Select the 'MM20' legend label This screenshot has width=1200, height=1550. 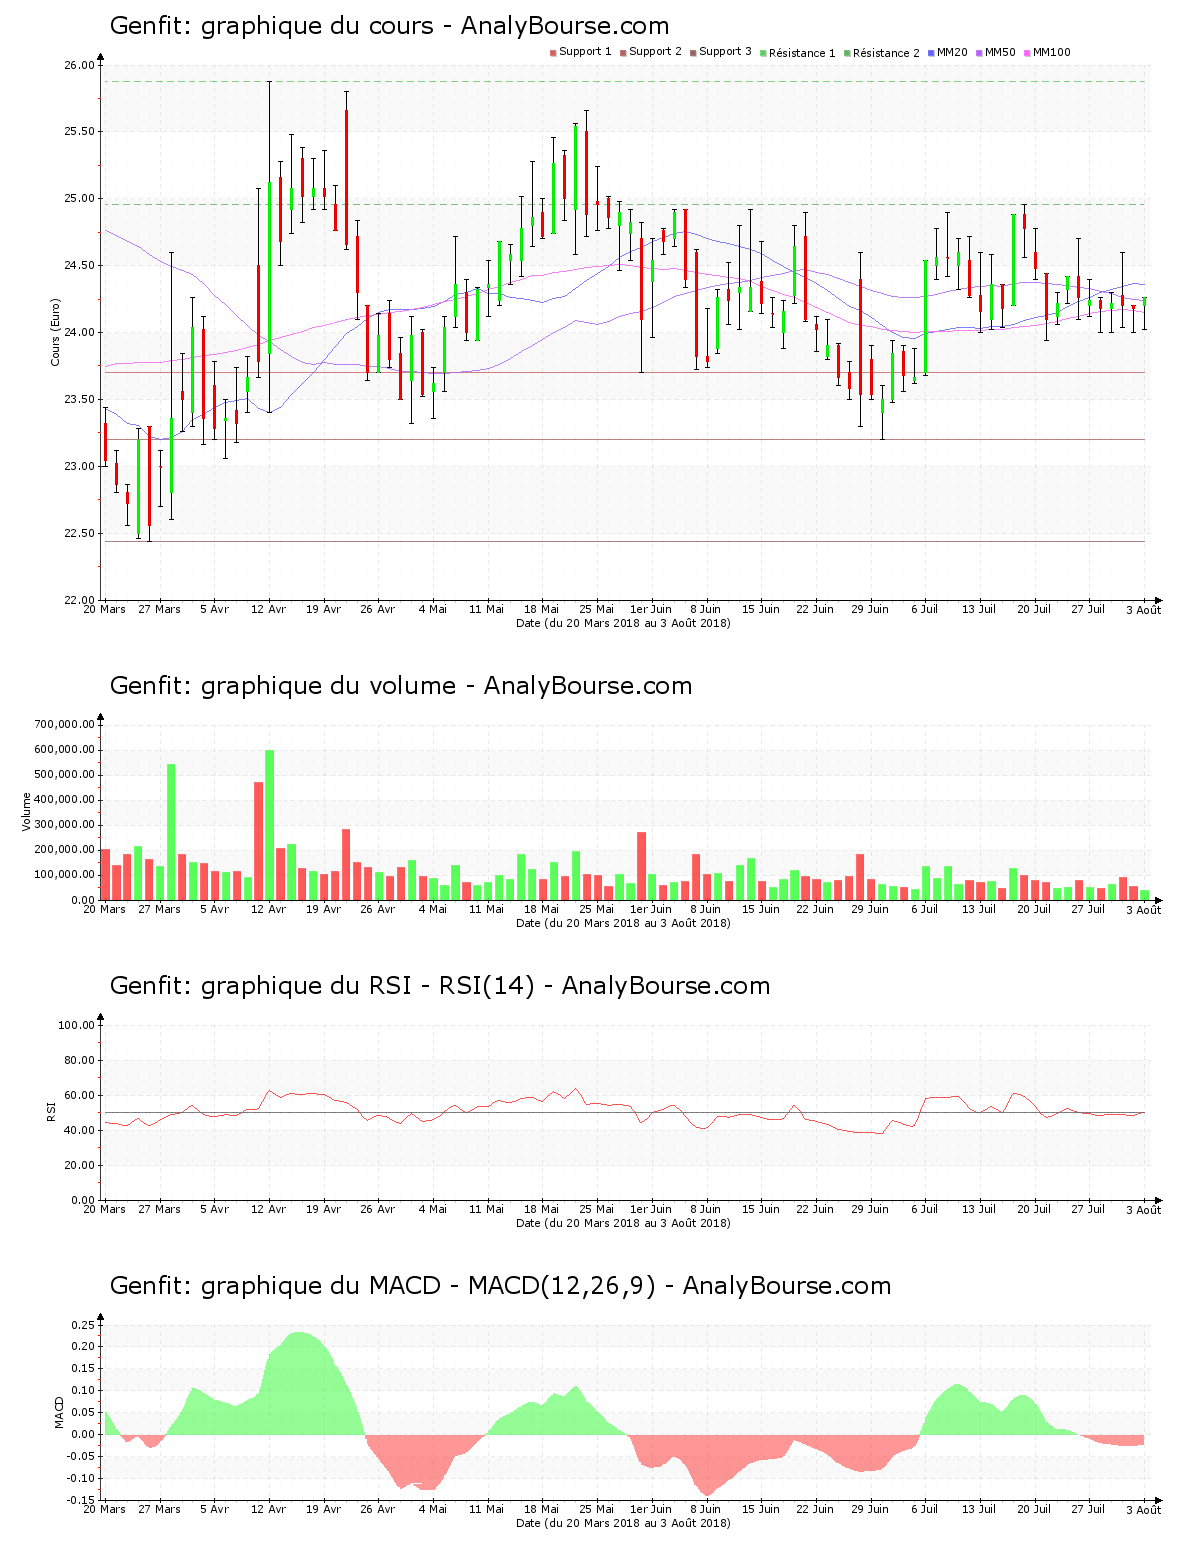(x=952, y=52)
